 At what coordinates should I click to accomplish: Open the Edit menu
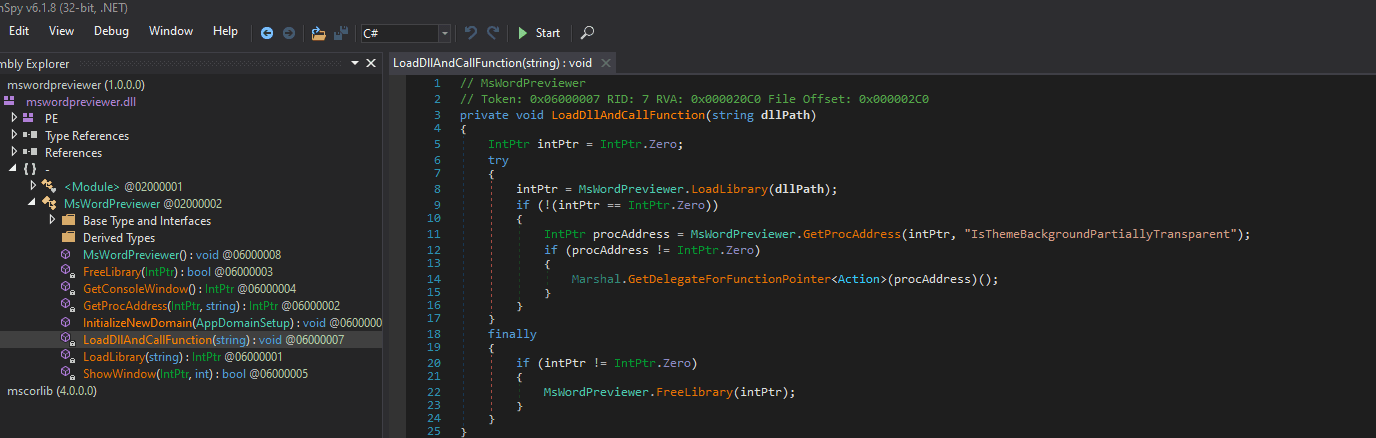(x=18, y=31)
